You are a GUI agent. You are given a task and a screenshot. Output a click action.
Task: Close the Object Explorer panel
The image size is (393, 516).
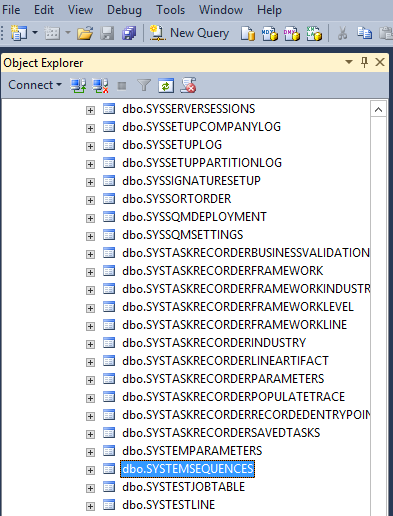tap(380, 62)
